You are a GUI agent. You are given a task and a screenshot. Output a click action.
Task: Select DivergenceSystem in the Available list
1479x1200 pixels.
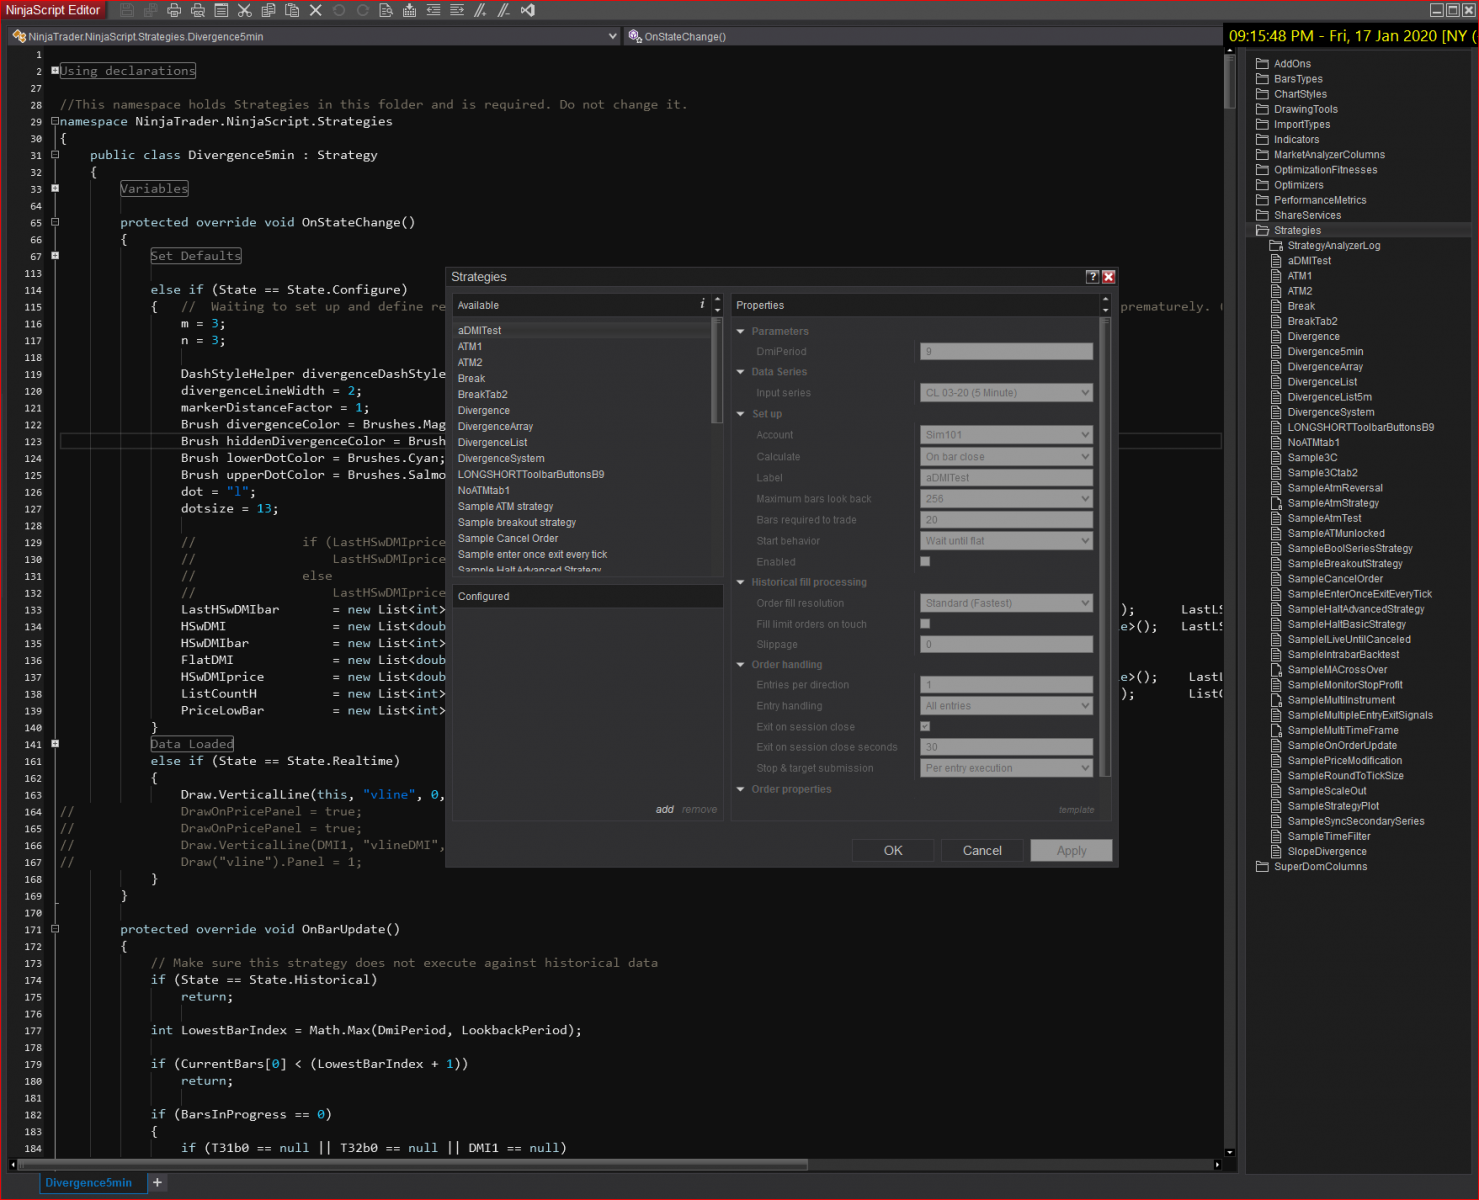501,459
